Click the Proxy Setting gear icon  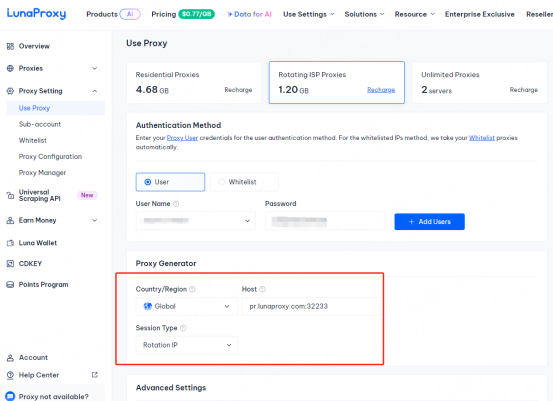click(x=10, y=91)
